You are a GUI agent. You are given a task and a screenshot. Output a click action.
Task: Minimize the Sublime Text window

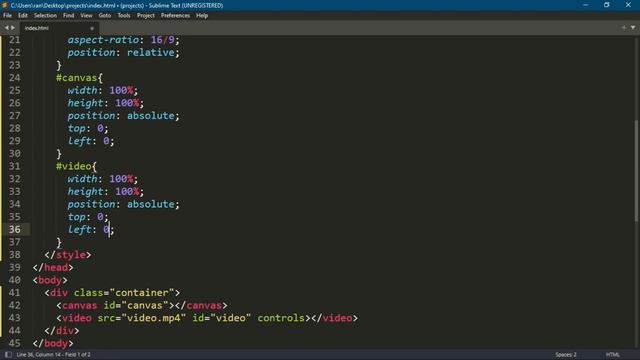click(586, 5)
